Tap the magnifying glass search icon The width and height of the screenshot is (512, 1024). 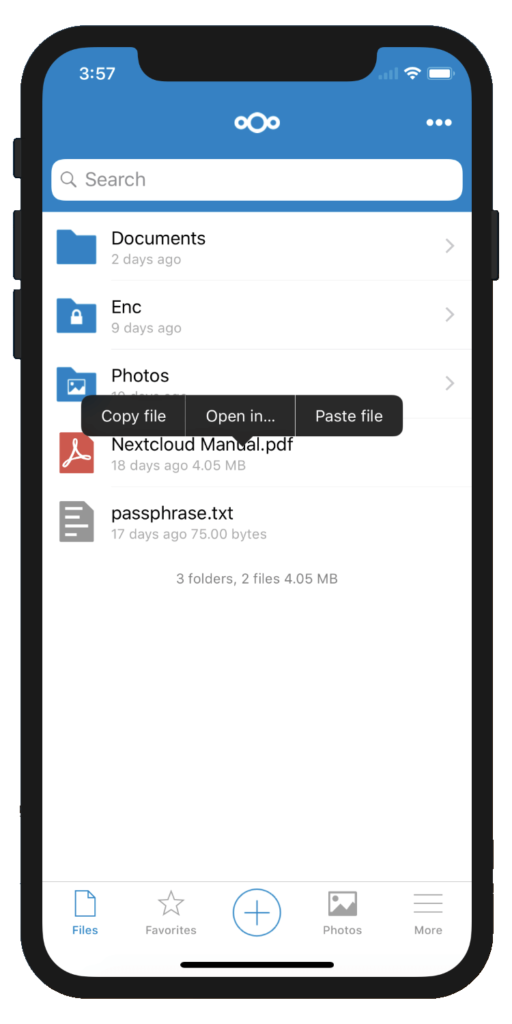point(68,179)
